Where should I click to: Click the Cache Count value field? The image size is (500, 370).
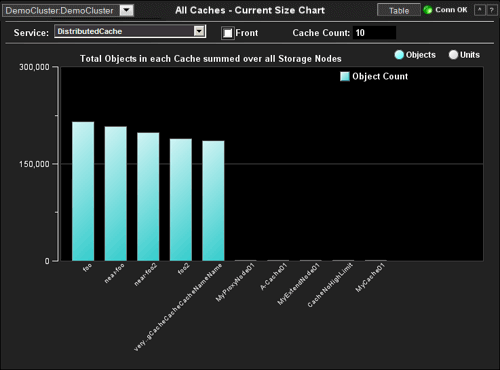click(374, 33)
